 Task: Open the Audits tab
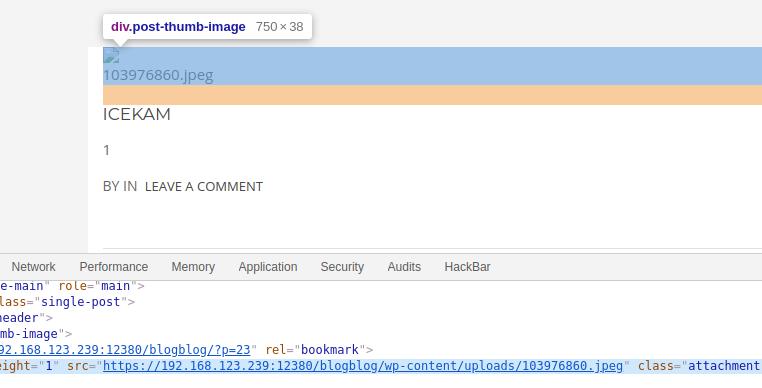(404, 267)
